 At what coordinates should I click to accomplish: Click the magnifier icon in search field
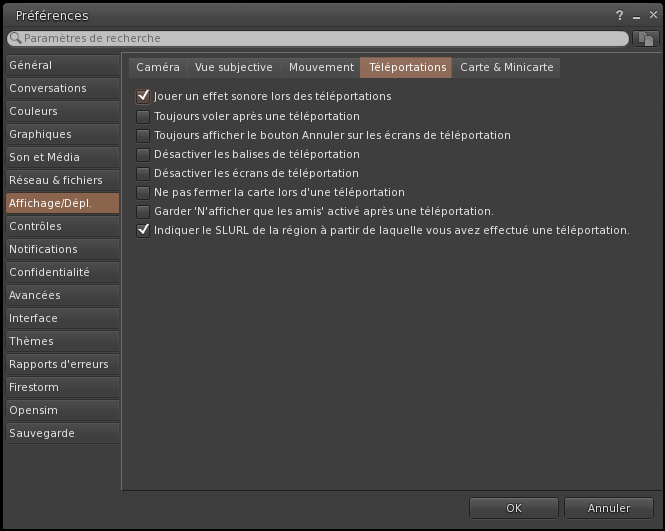[x=15, y=38]
